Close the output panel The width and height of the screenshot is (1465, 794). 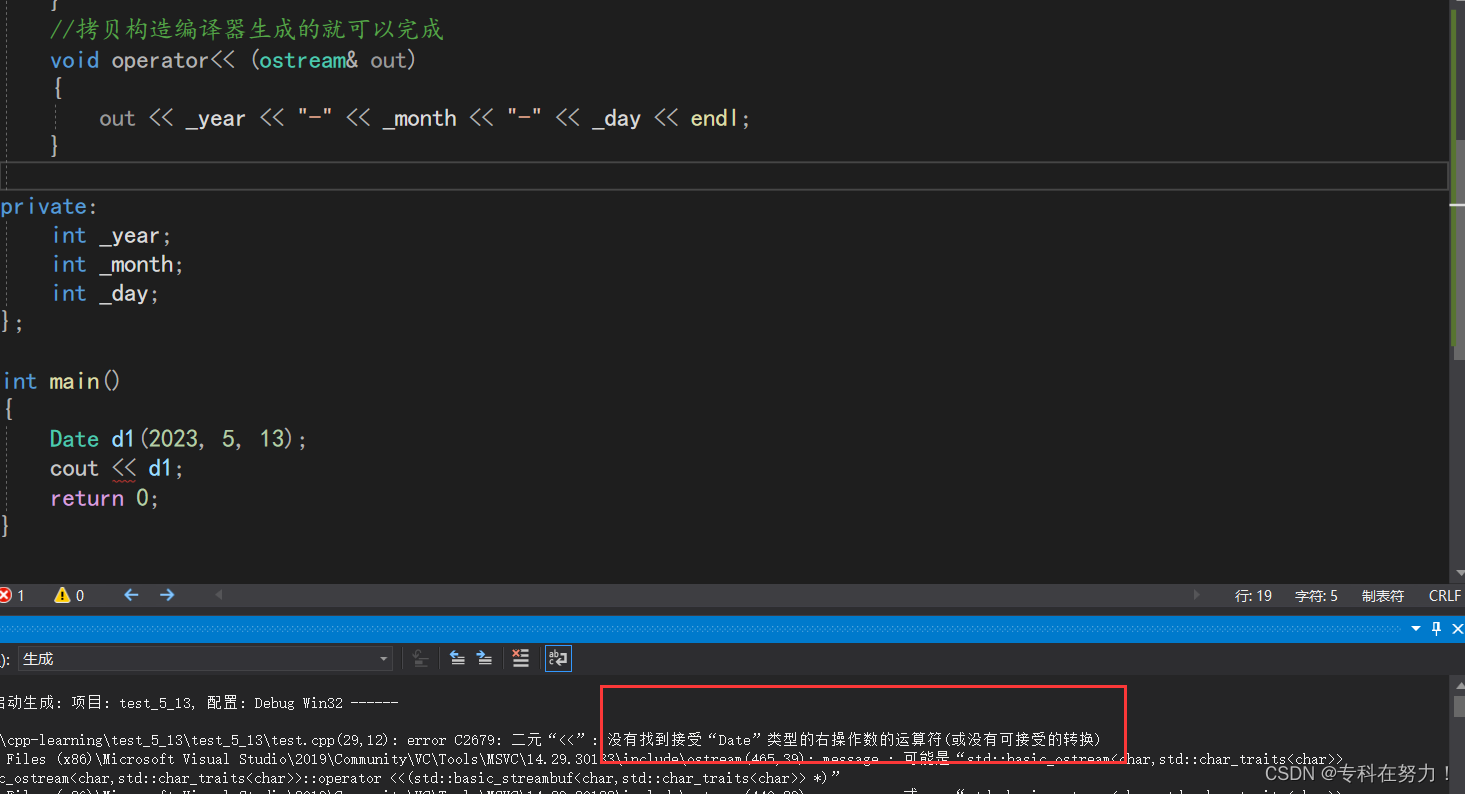pos(1458,629)
